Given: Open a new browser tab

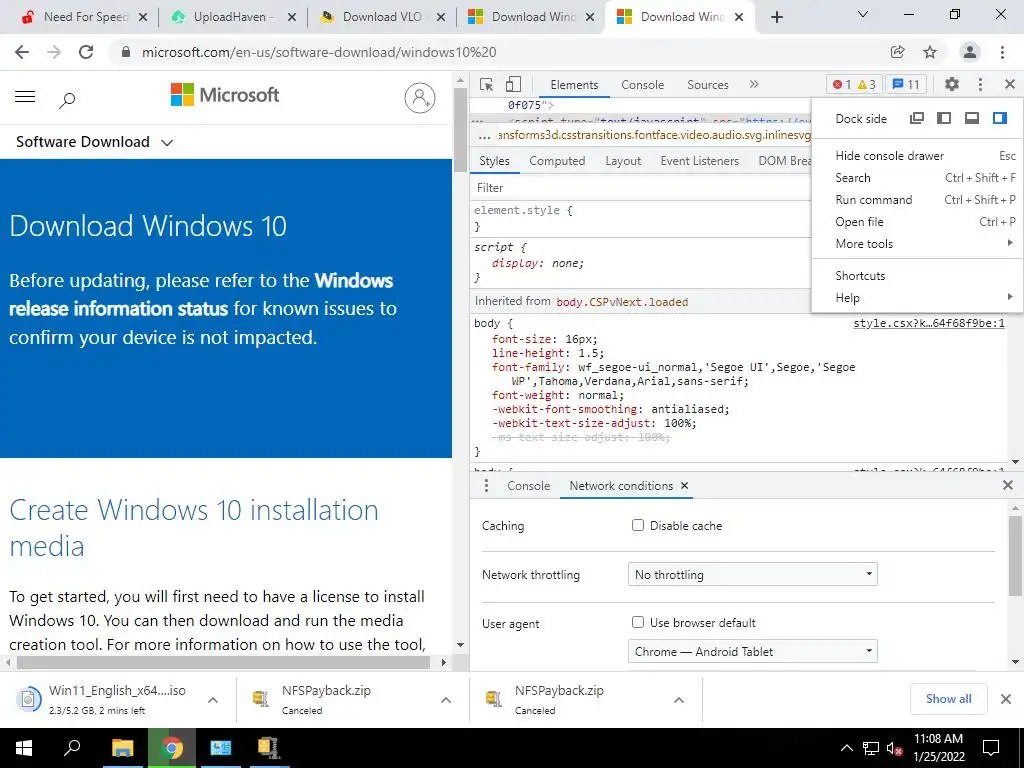Looking at the screenshot, I should [x=776, y=18].
